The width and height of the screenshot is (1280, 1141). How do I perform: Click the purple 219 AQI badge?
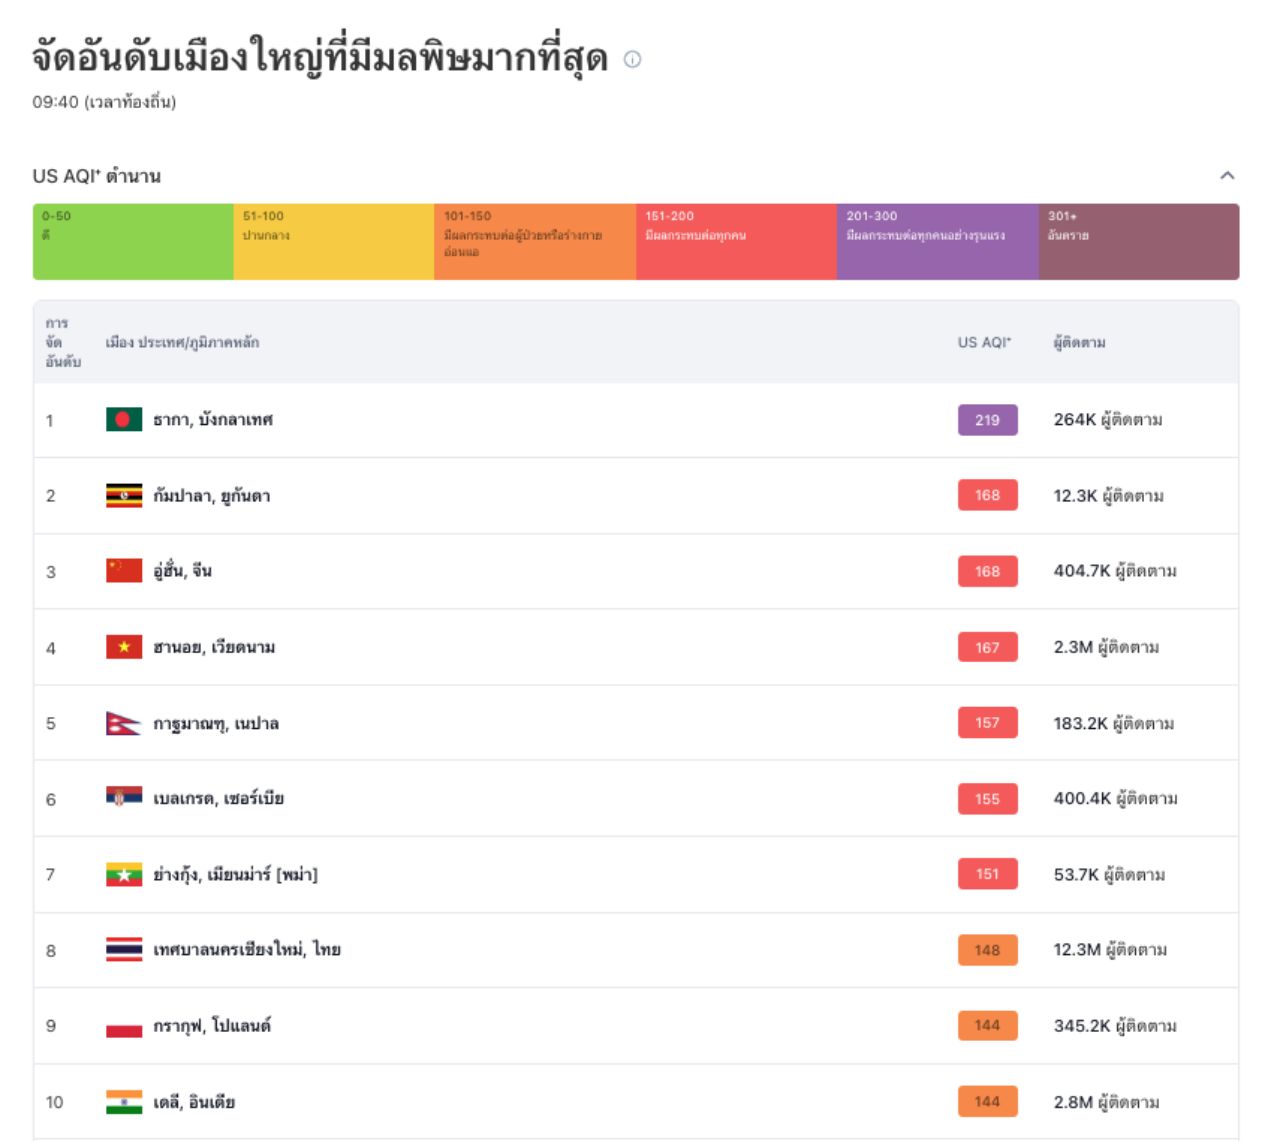point(987,420)
